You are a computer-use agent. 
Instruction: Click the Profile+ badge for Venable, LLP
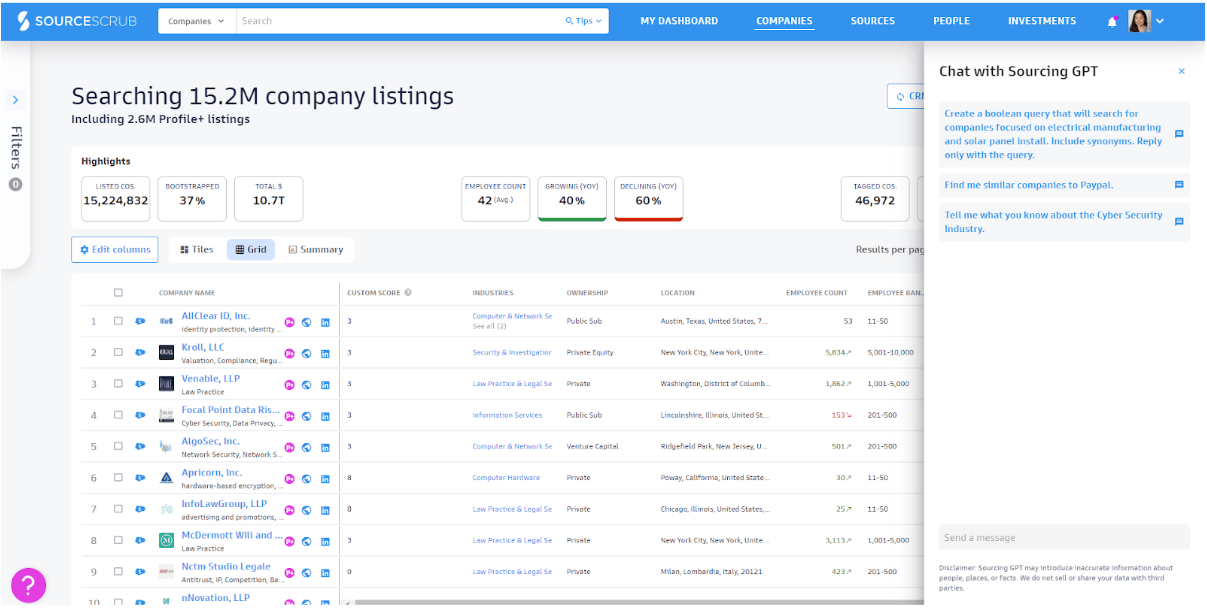(289, 384)
